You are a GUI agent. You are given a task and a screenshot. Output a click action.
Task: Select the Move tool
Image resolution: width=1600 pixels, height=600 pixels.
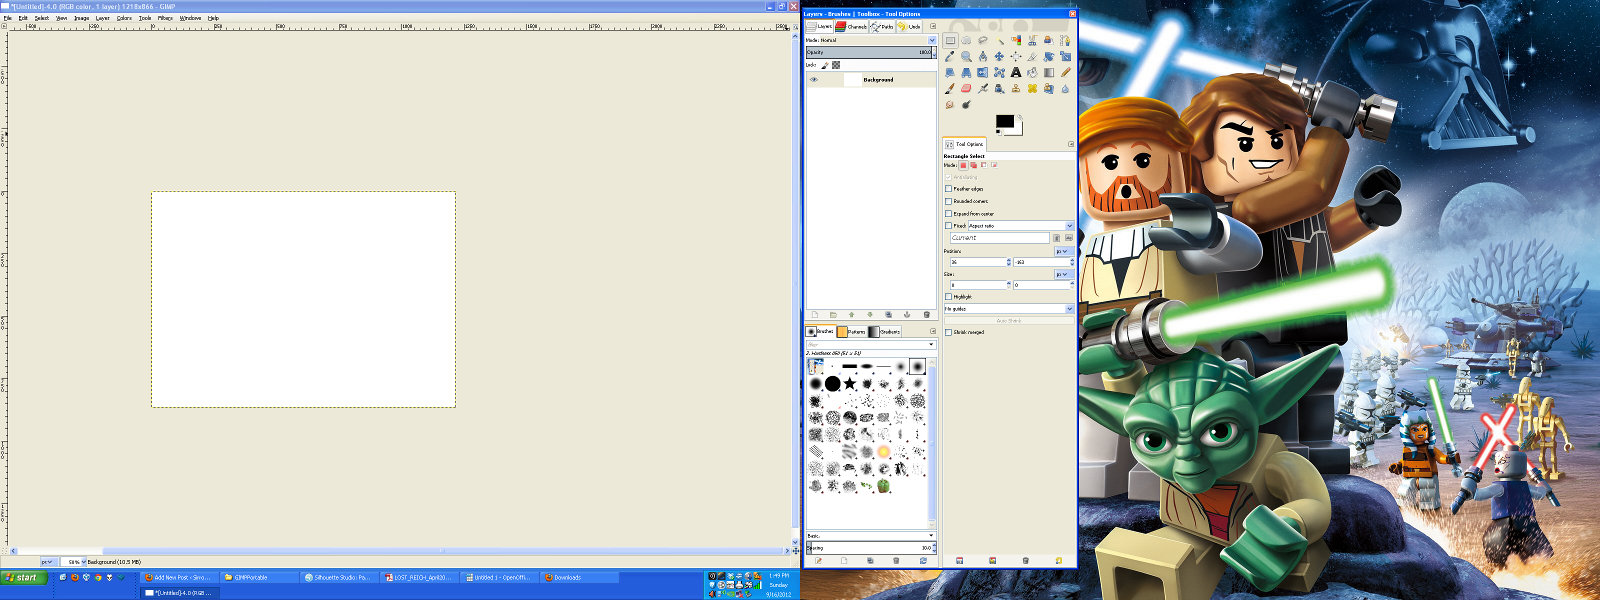pos(999,57)
